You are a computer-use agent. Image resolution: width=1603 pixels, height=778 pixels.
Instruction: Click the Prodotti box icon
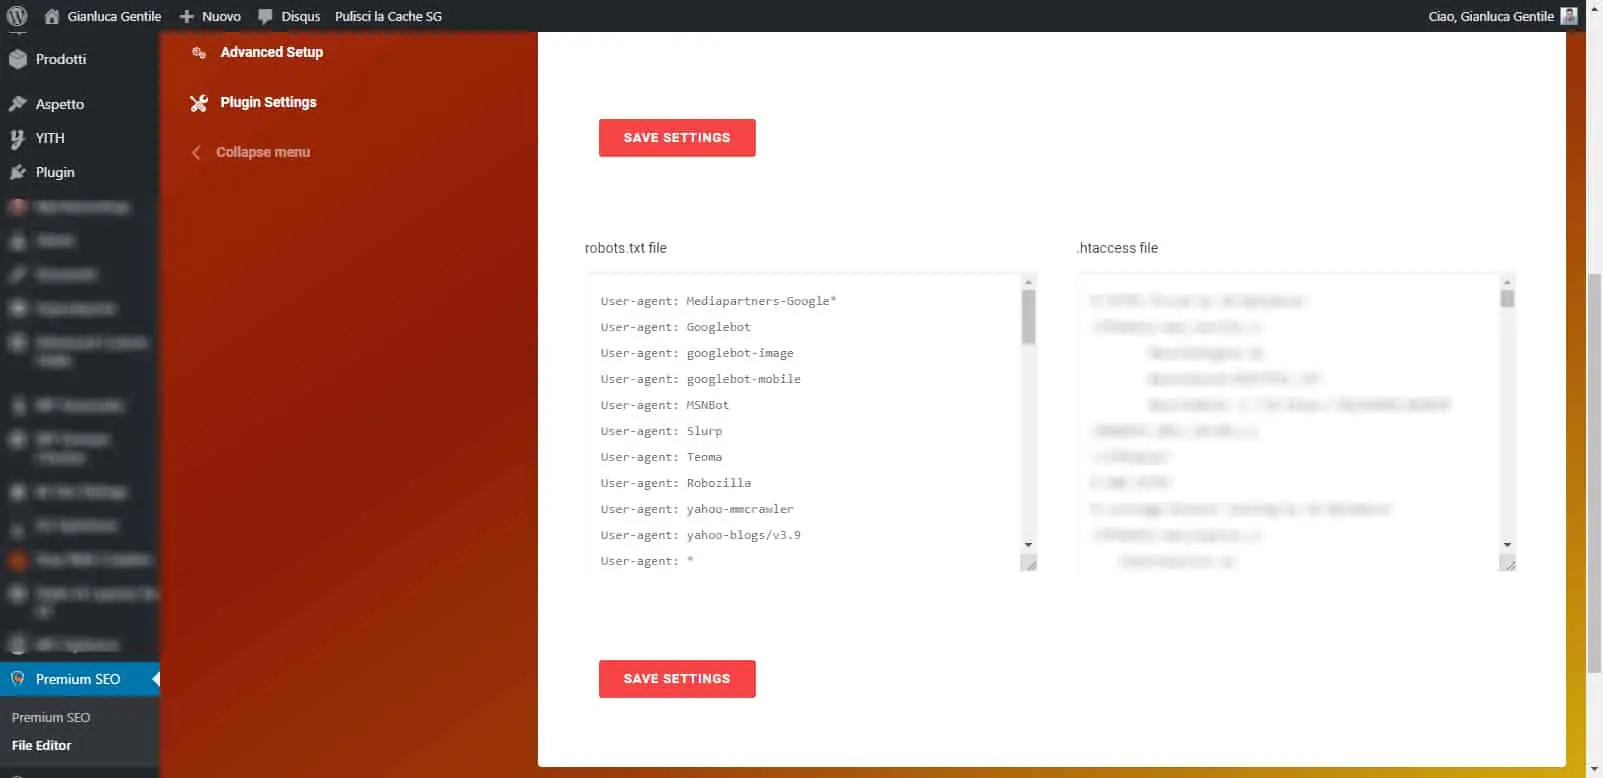(x=17, y=59)
